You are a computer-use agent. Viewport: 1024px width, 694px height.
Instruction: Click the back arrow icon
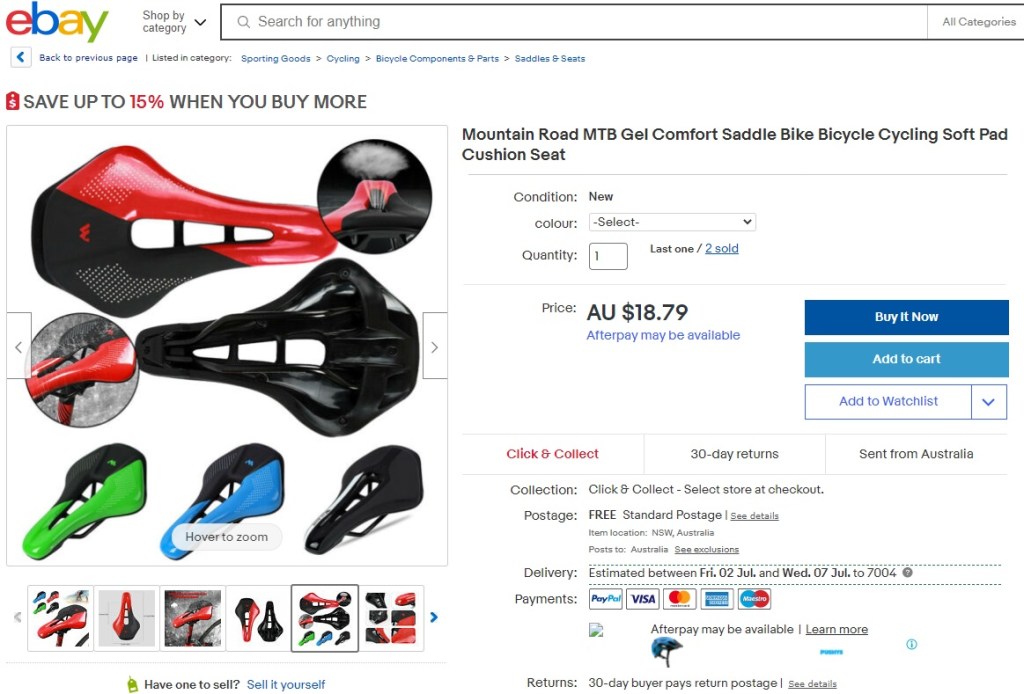click(x=21, y=57)
